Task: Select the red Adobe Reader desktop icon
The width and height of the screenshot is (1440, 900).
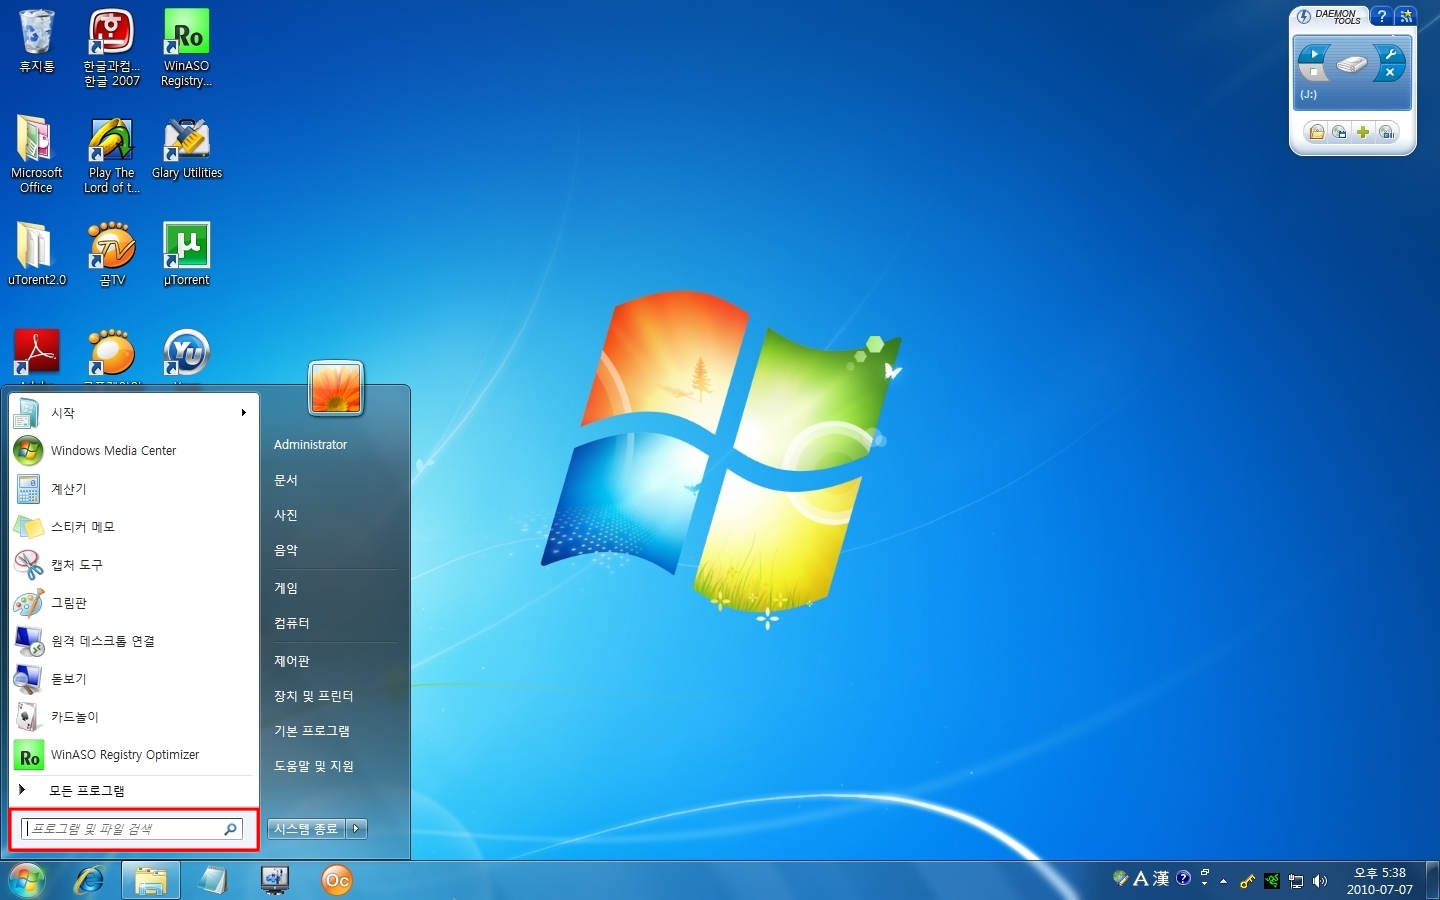Action: (36, 353)
